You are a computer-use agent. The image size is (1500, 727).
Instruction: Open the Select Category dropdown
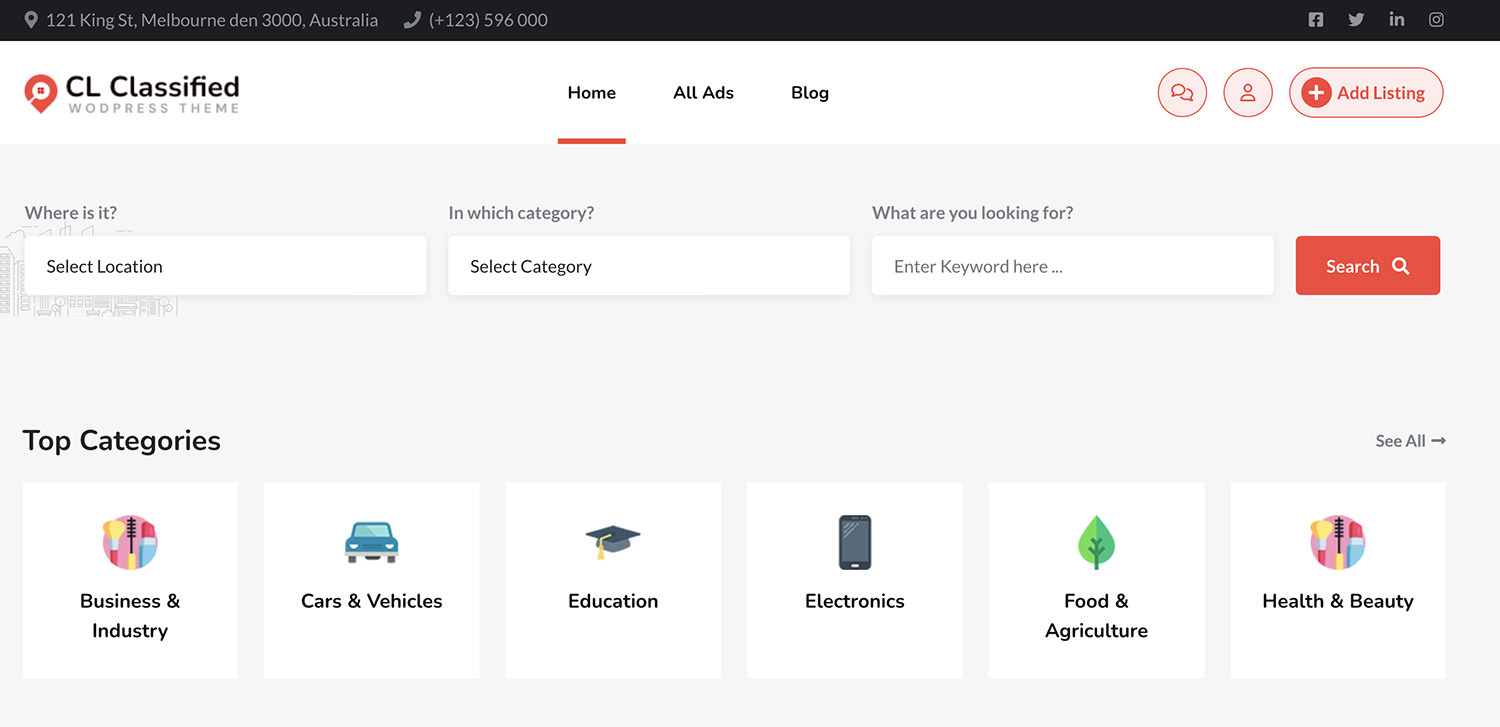[649, 266]
